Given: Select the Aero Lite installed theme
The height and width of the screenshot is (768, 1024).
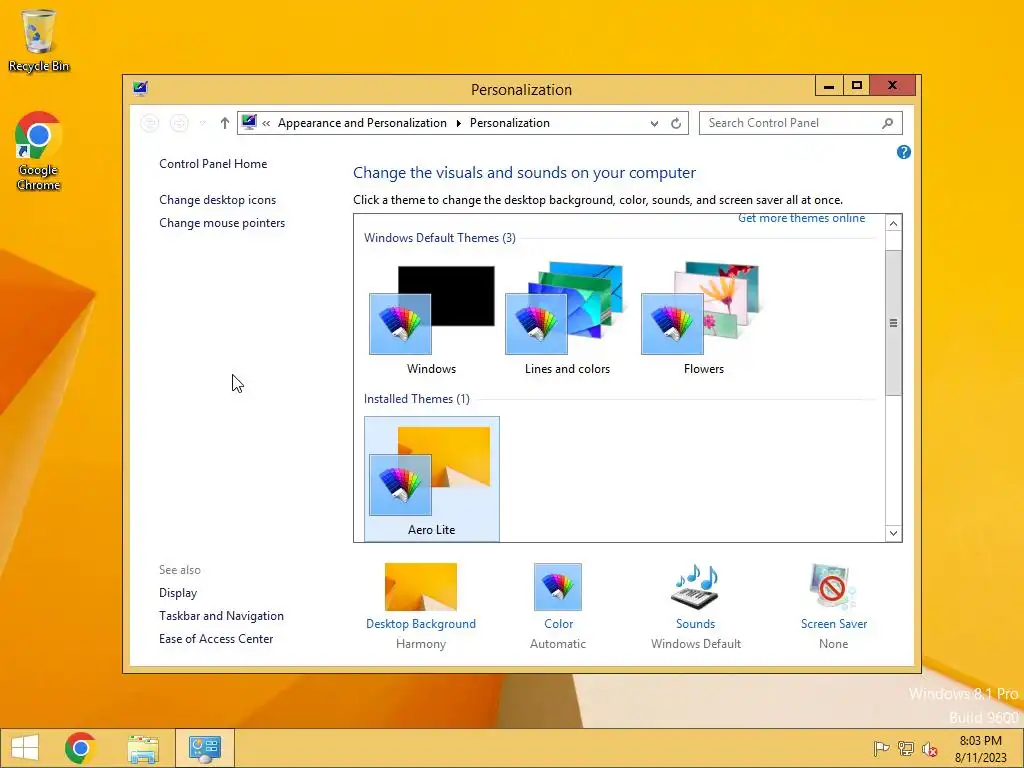Looking at the screenshot, I should coord(432,479).
